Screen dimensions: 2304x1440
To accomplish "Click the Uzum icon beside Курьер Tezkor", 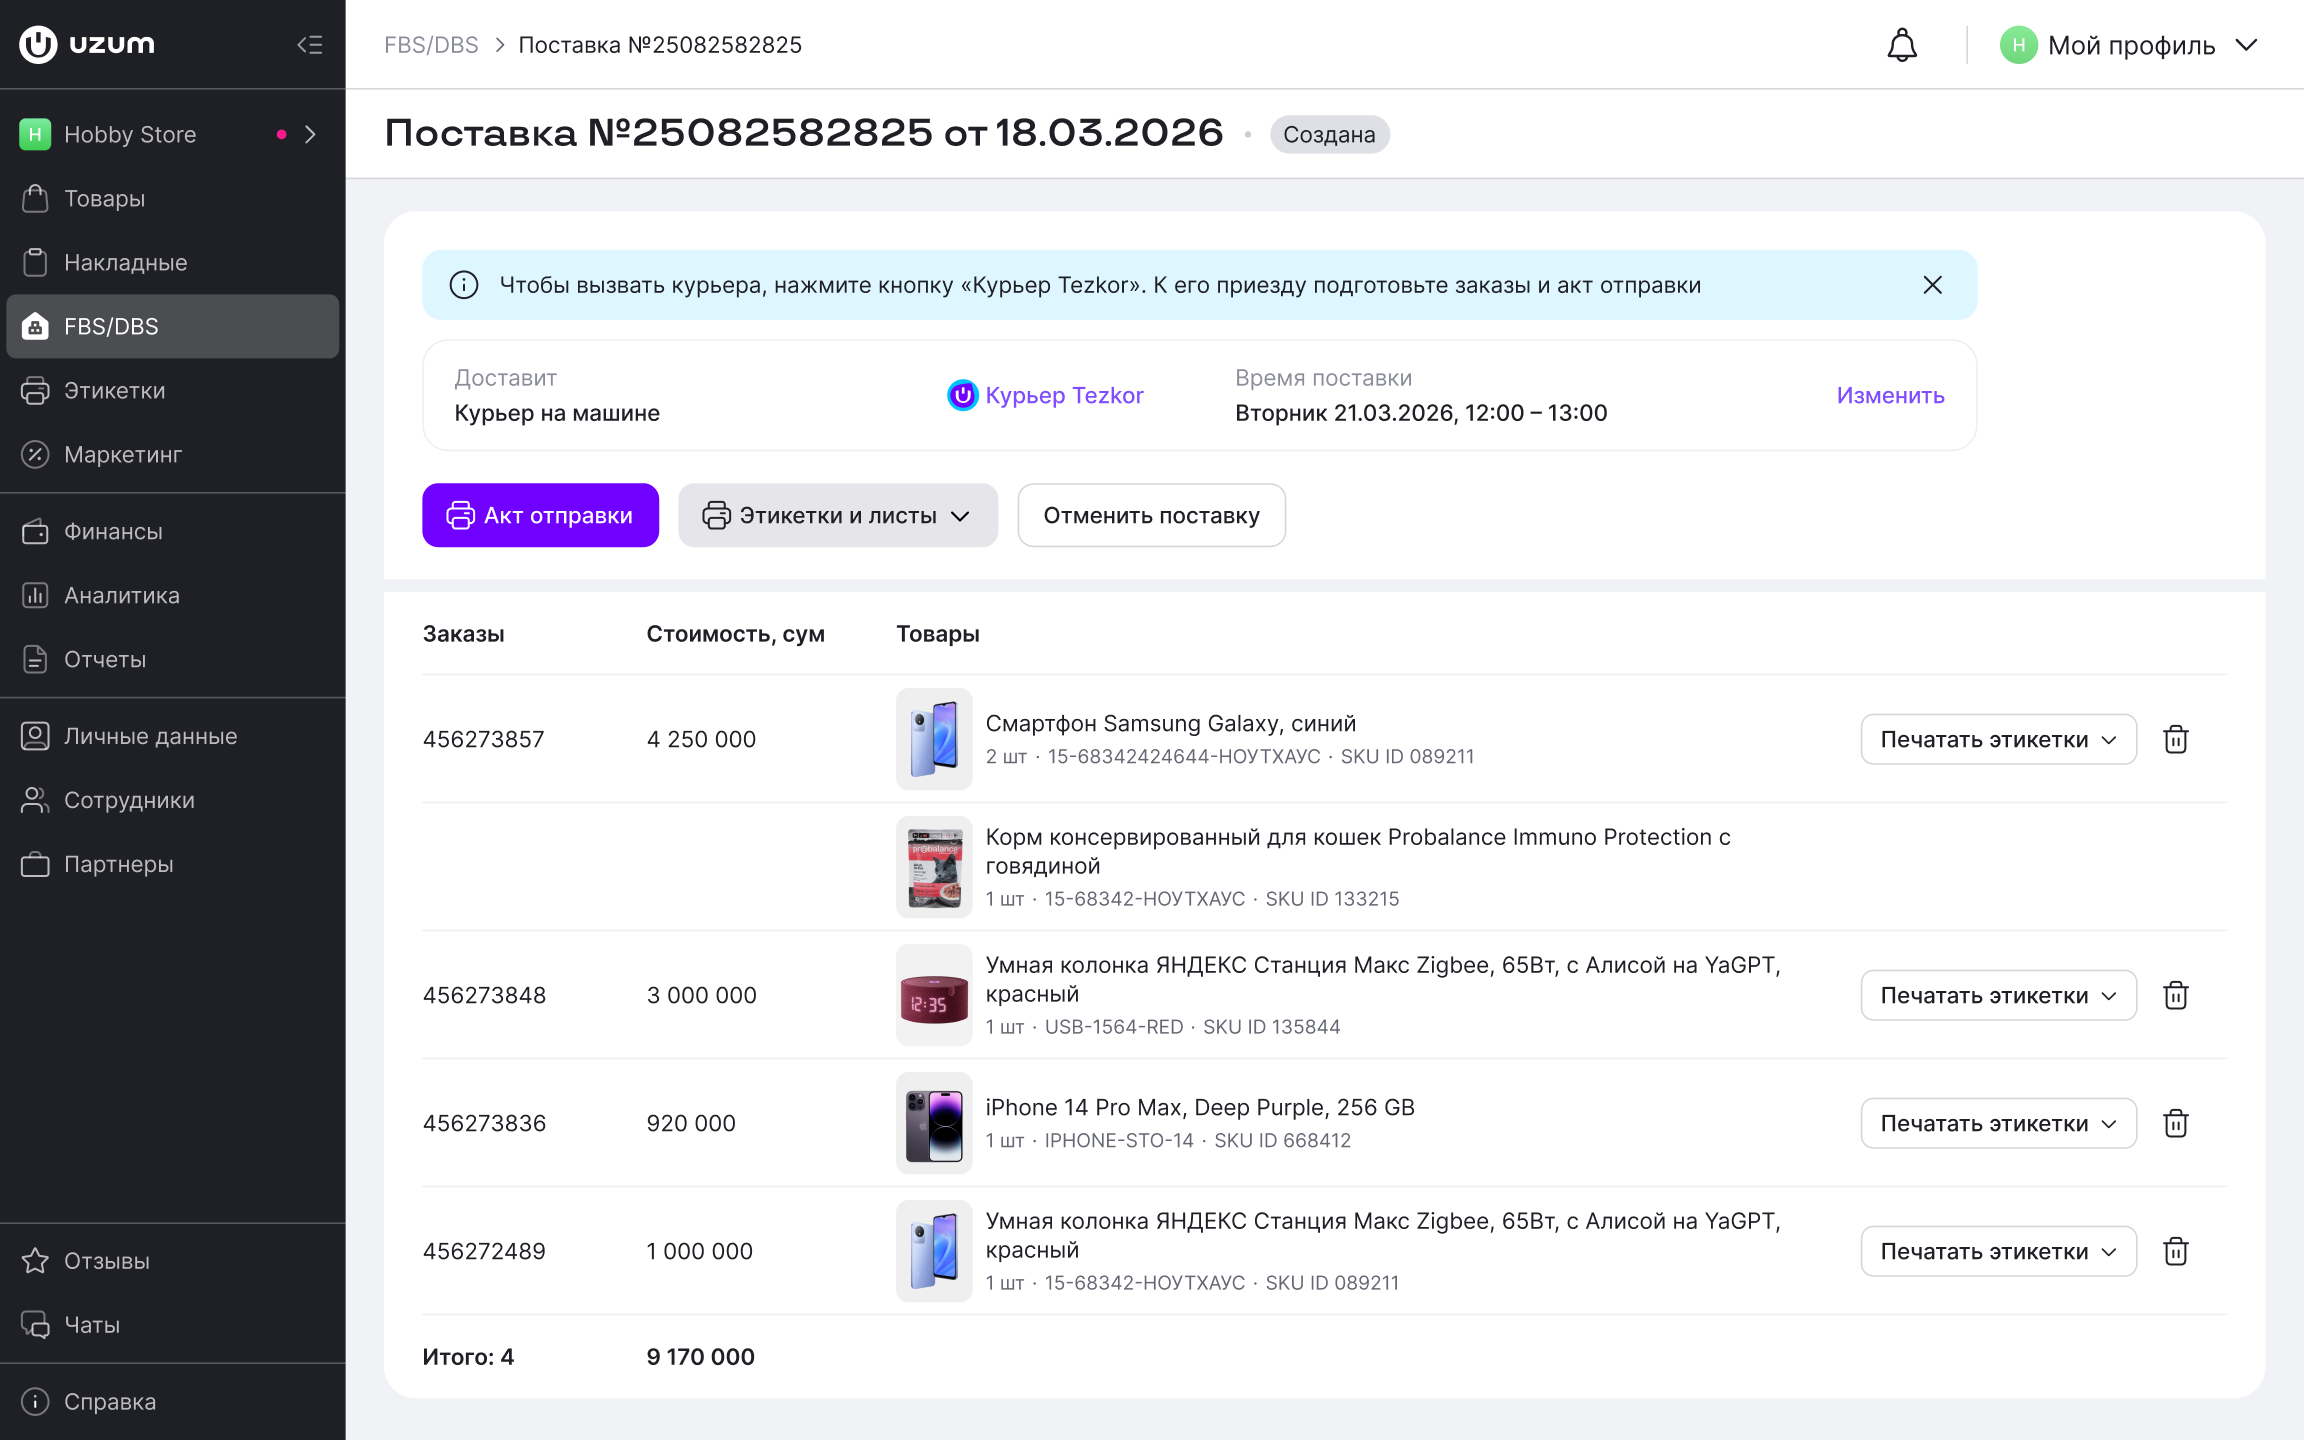I will [x=962, y=395].
